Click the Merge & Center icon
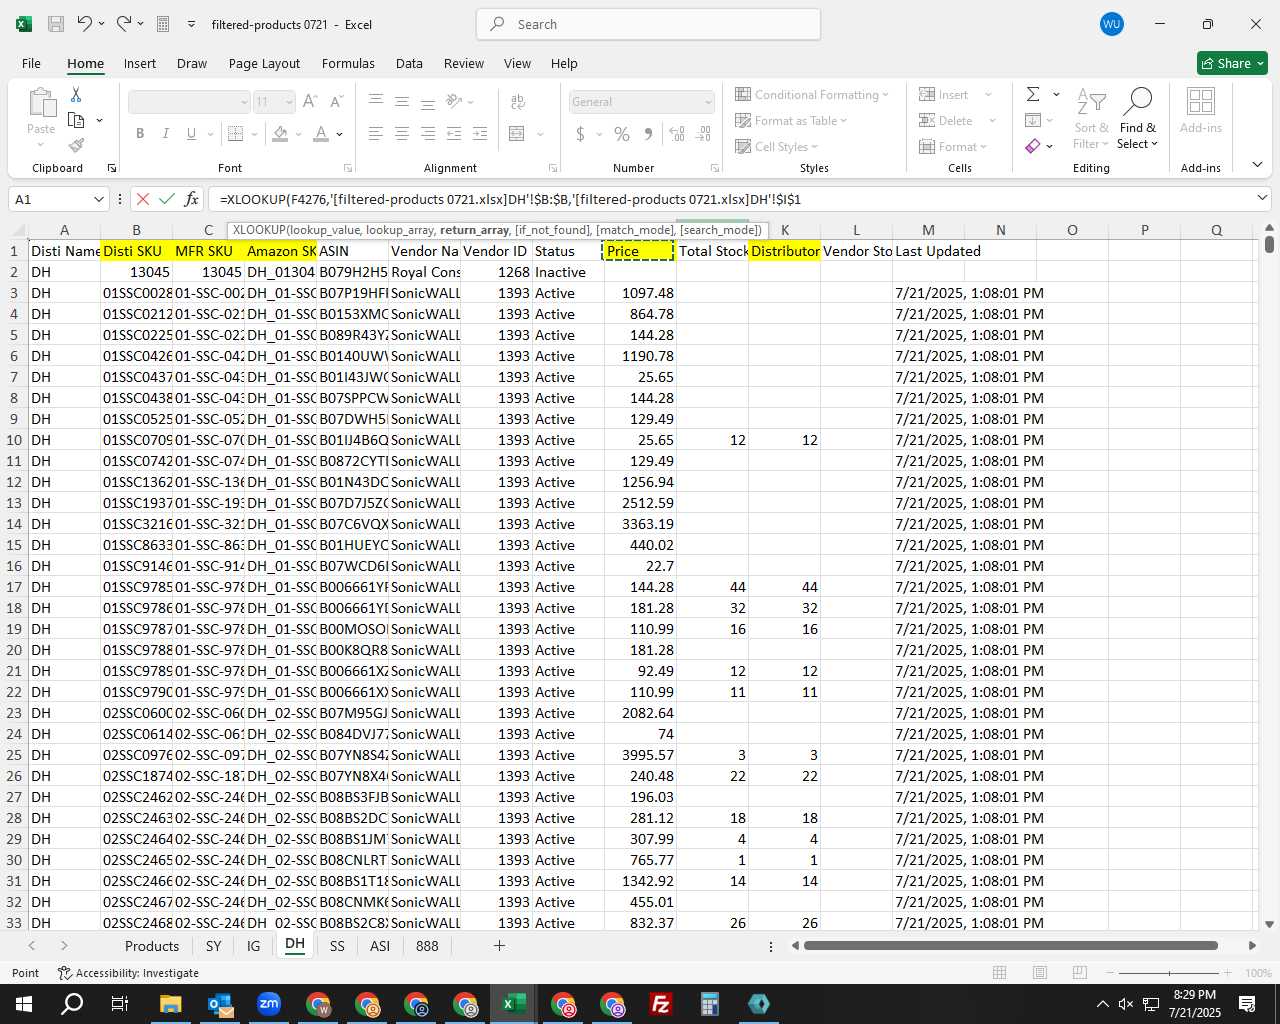The height and width of the screenshot is (1024, 1280). (517, 133)
